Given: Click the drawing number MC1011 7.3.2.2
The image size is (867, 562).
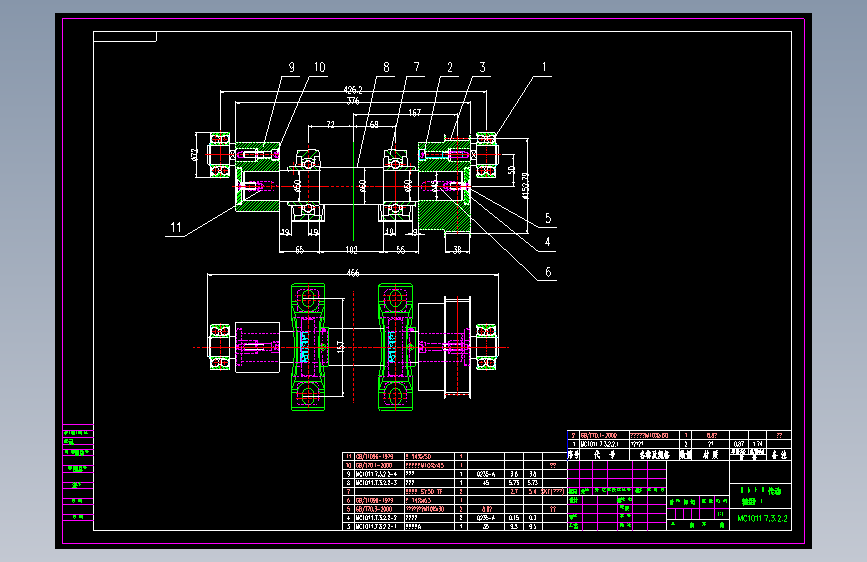Looking at the screenshot, I should tap(762, 519).
